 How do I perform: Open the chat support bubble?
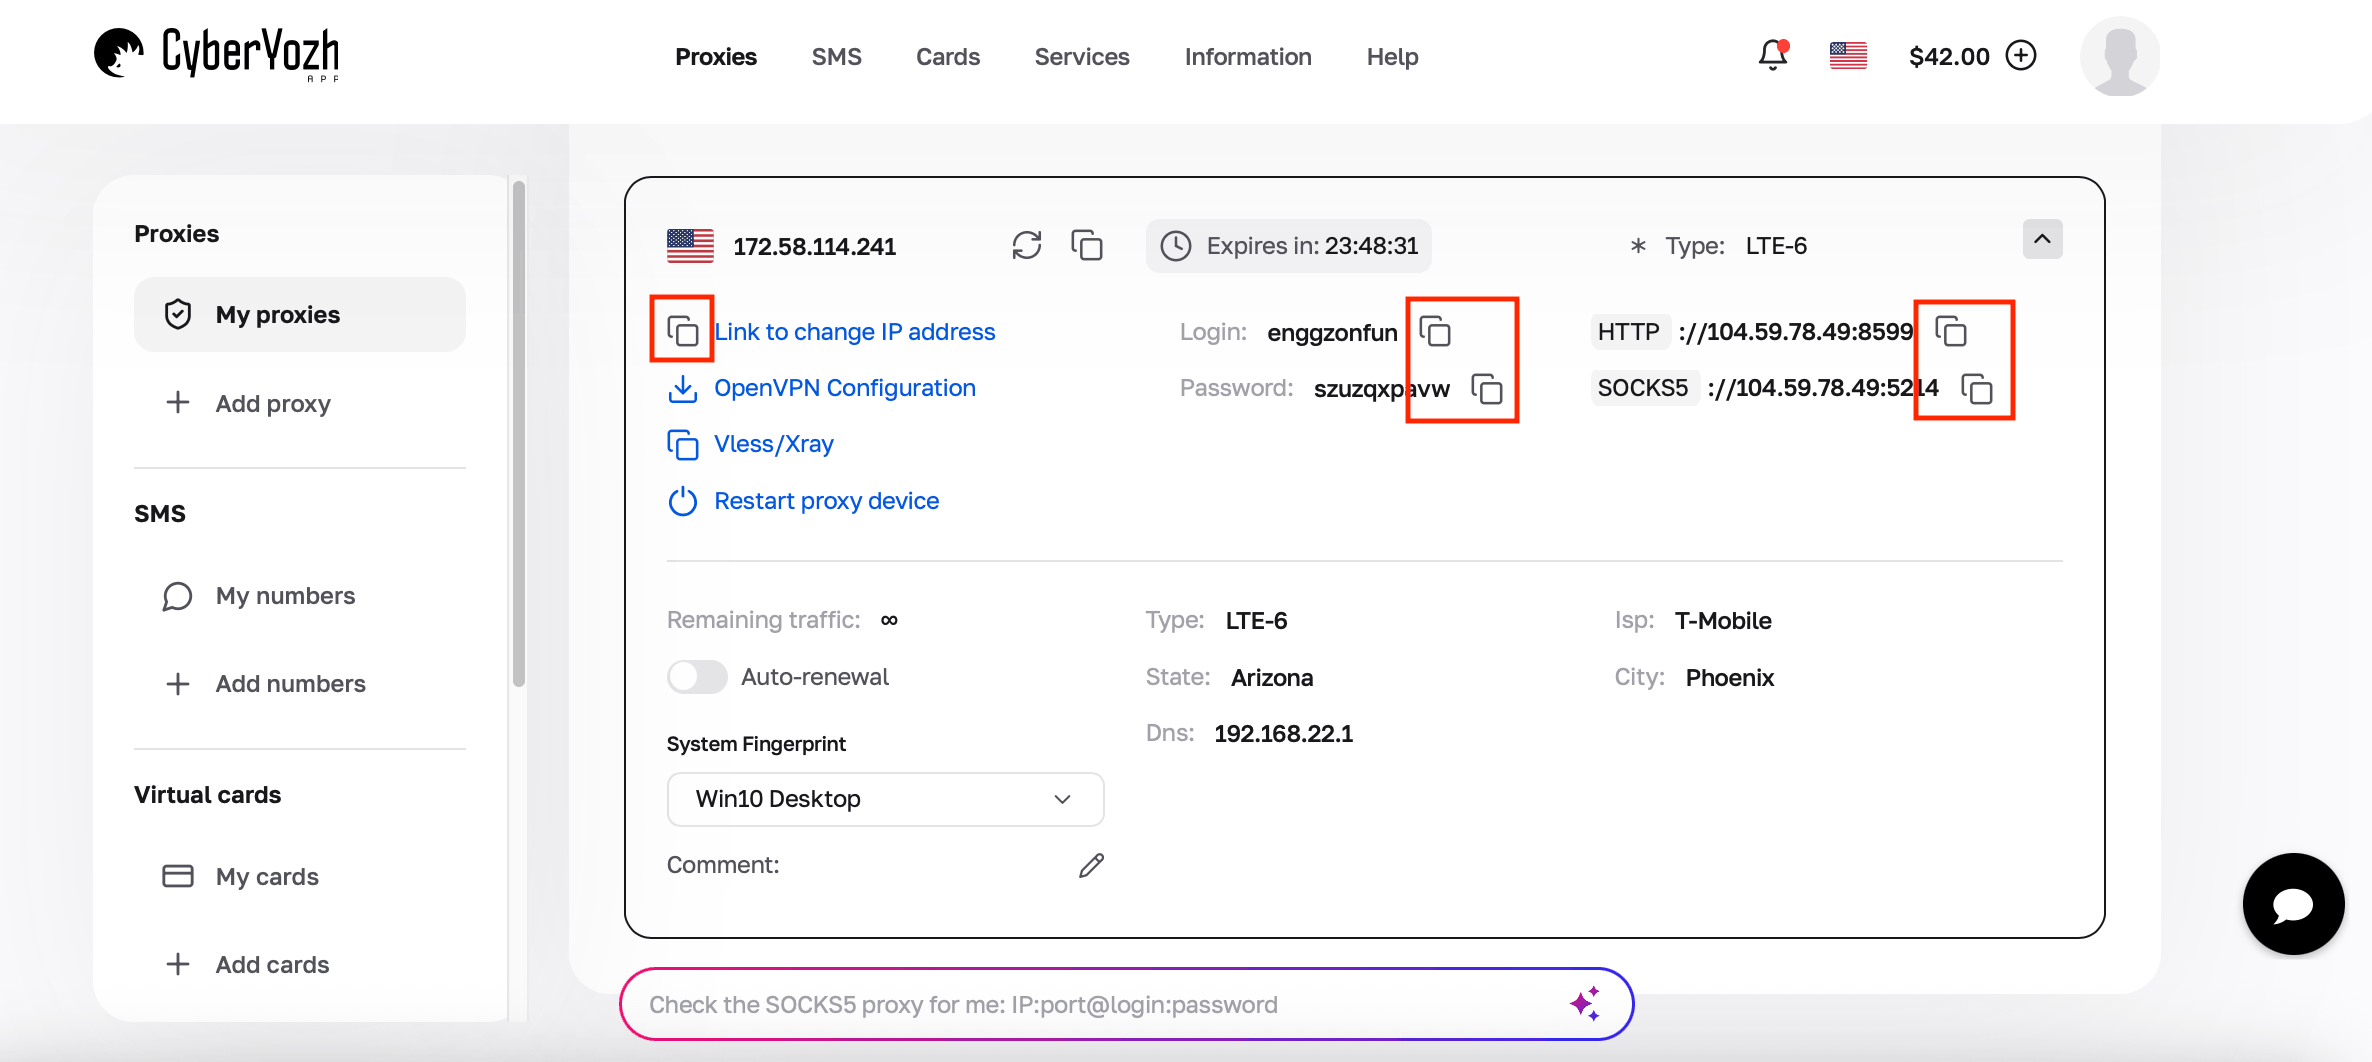pos(2293,903)
